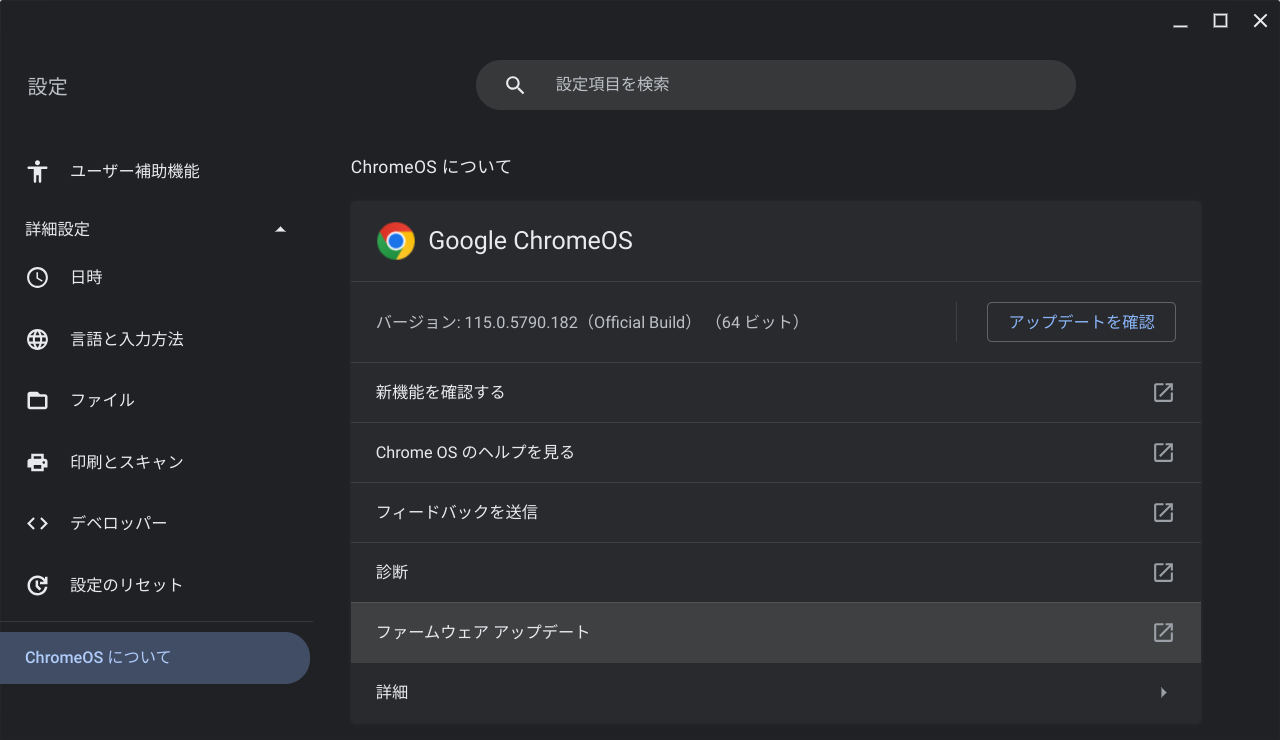Open ファームウェア アップデート external link icon
The height and width of the screenshot is (740, 1280).
(x=1163, y=632)
